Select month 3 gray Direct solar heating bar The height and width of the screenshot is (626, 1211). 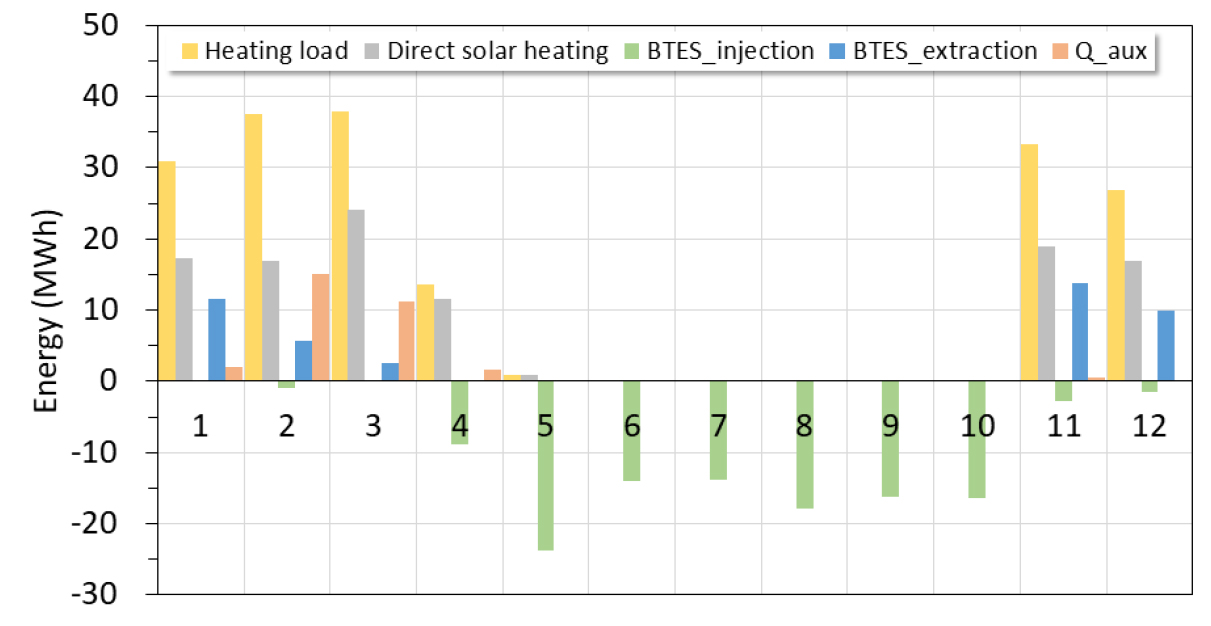[357, 295]
